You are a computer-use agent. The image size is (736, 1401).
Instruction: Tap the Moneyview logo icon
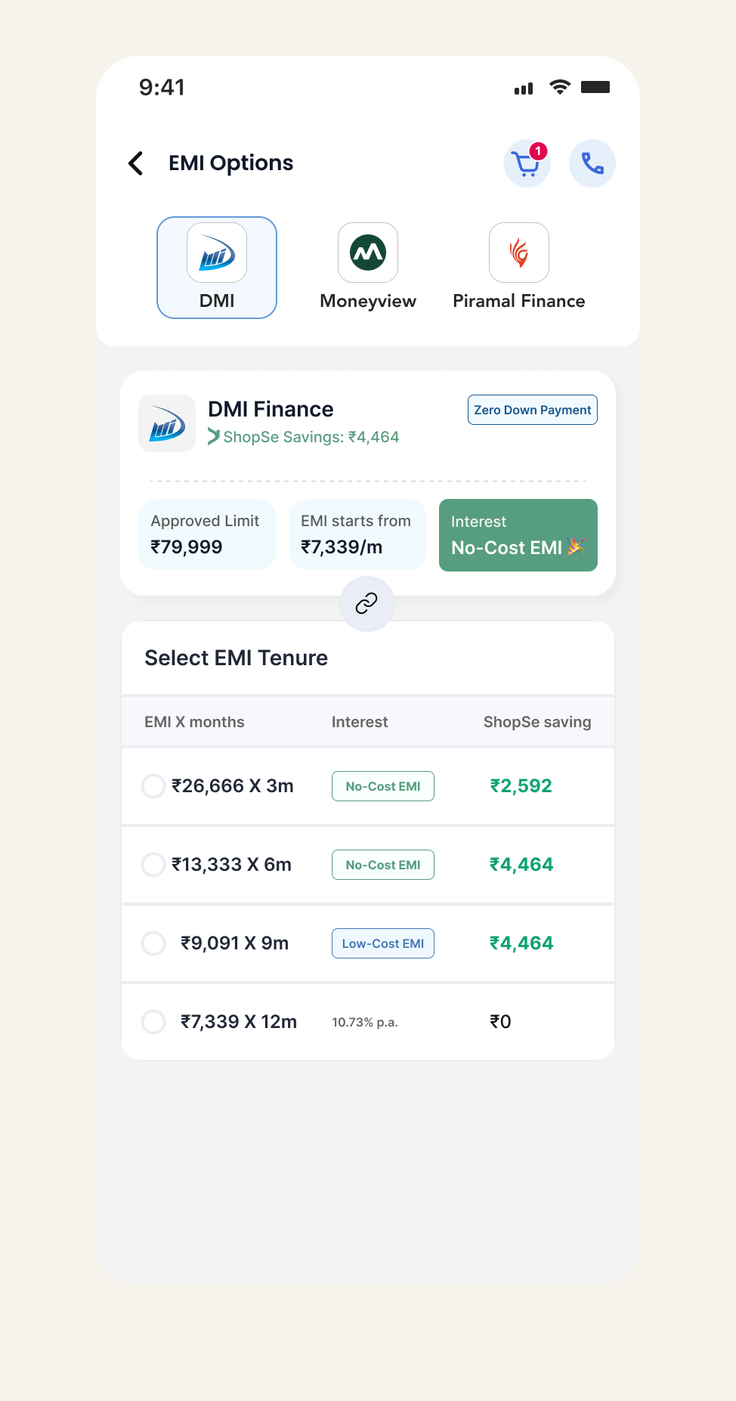point(368,252)
